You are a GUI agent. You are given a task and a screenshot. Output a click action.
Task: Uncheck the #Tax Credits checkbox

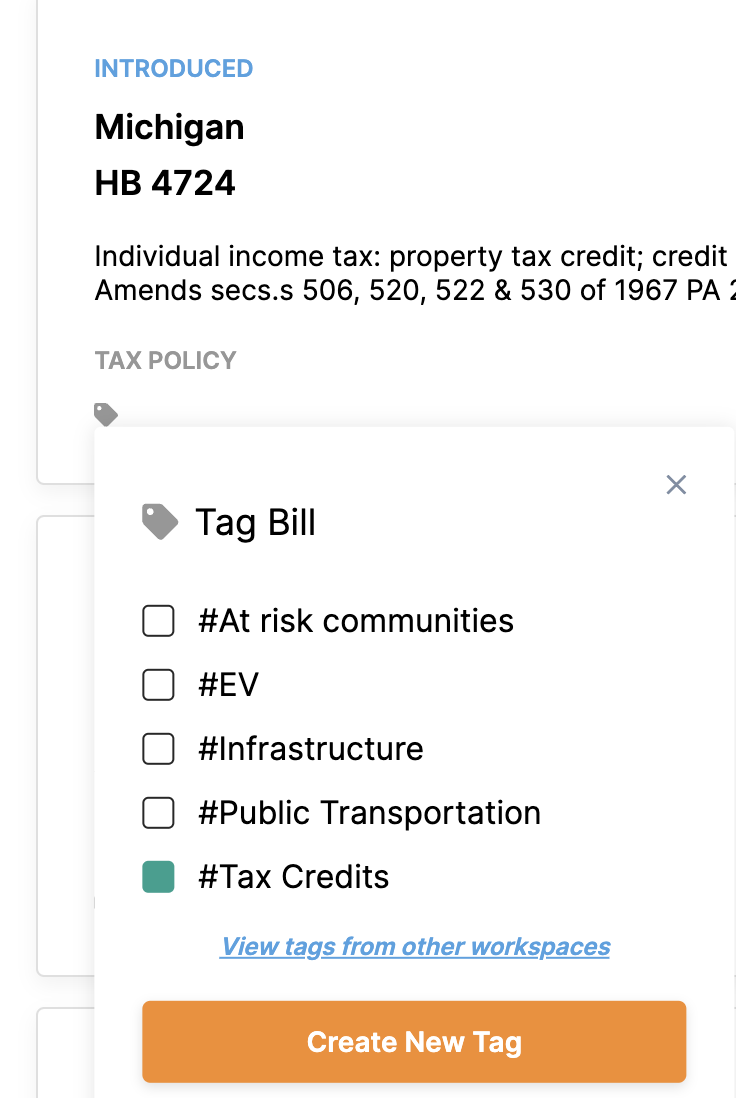coord(158,877)
